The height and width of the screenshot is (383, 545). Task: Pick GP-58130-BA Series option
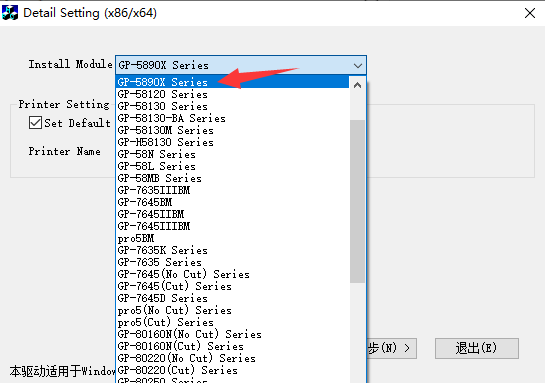coord(233,118)
